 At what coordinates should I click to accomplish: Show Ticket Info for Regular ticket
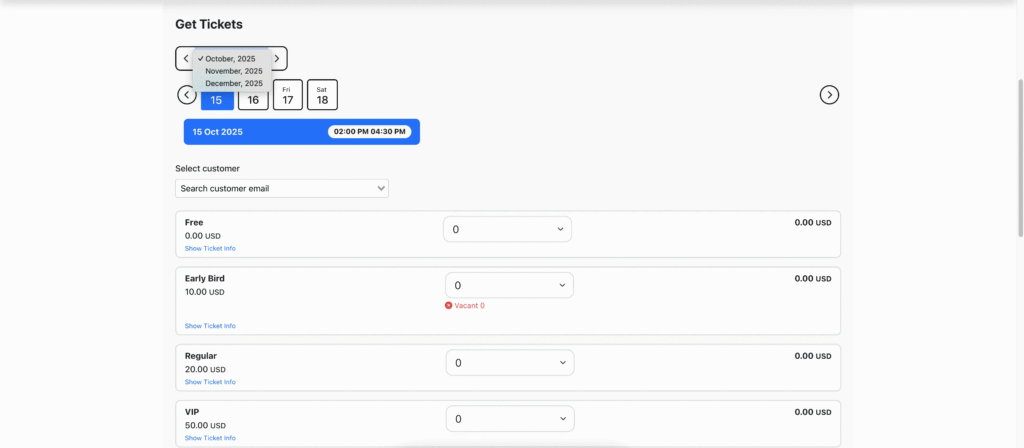click(x=210, y=382)
